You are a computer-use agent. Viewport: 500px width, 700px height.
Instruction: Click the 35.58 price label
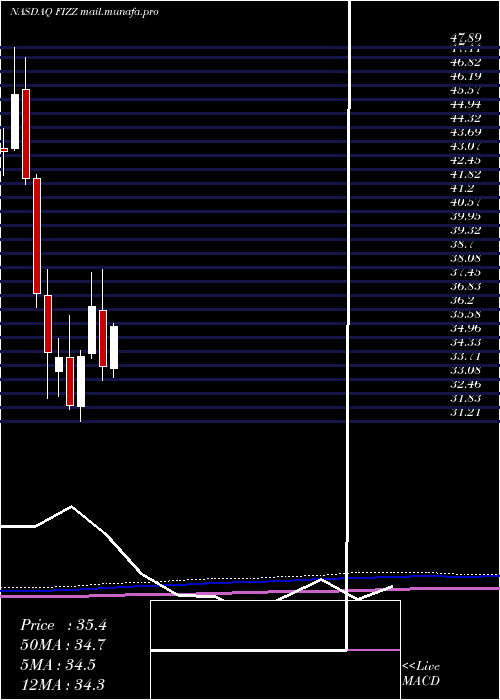point(465,314)
